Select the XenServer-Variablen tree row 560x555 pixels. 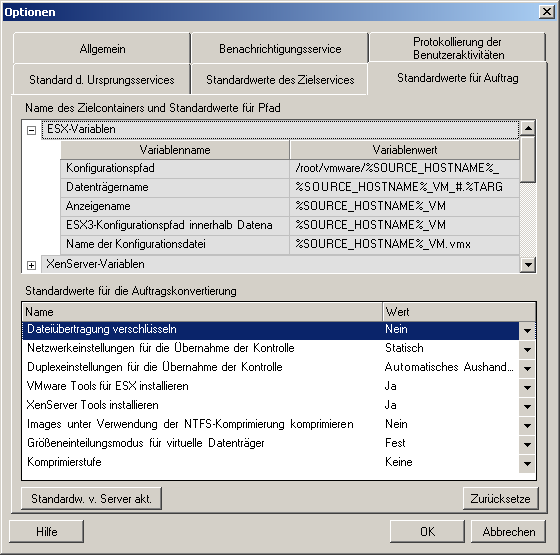pyautogui.click(x=280, y=264)
